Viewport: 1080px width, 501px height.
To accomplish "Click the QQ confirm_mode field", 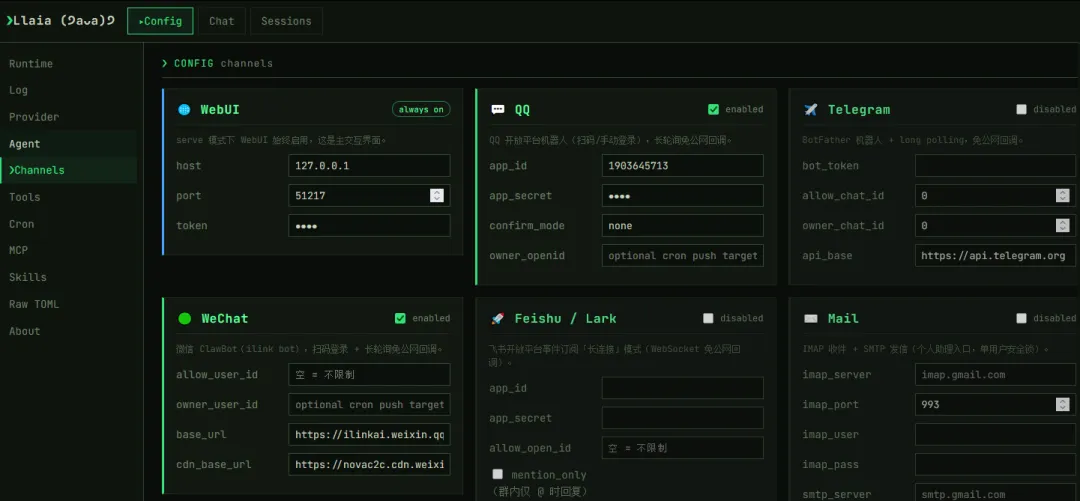I will coord(683,225).
